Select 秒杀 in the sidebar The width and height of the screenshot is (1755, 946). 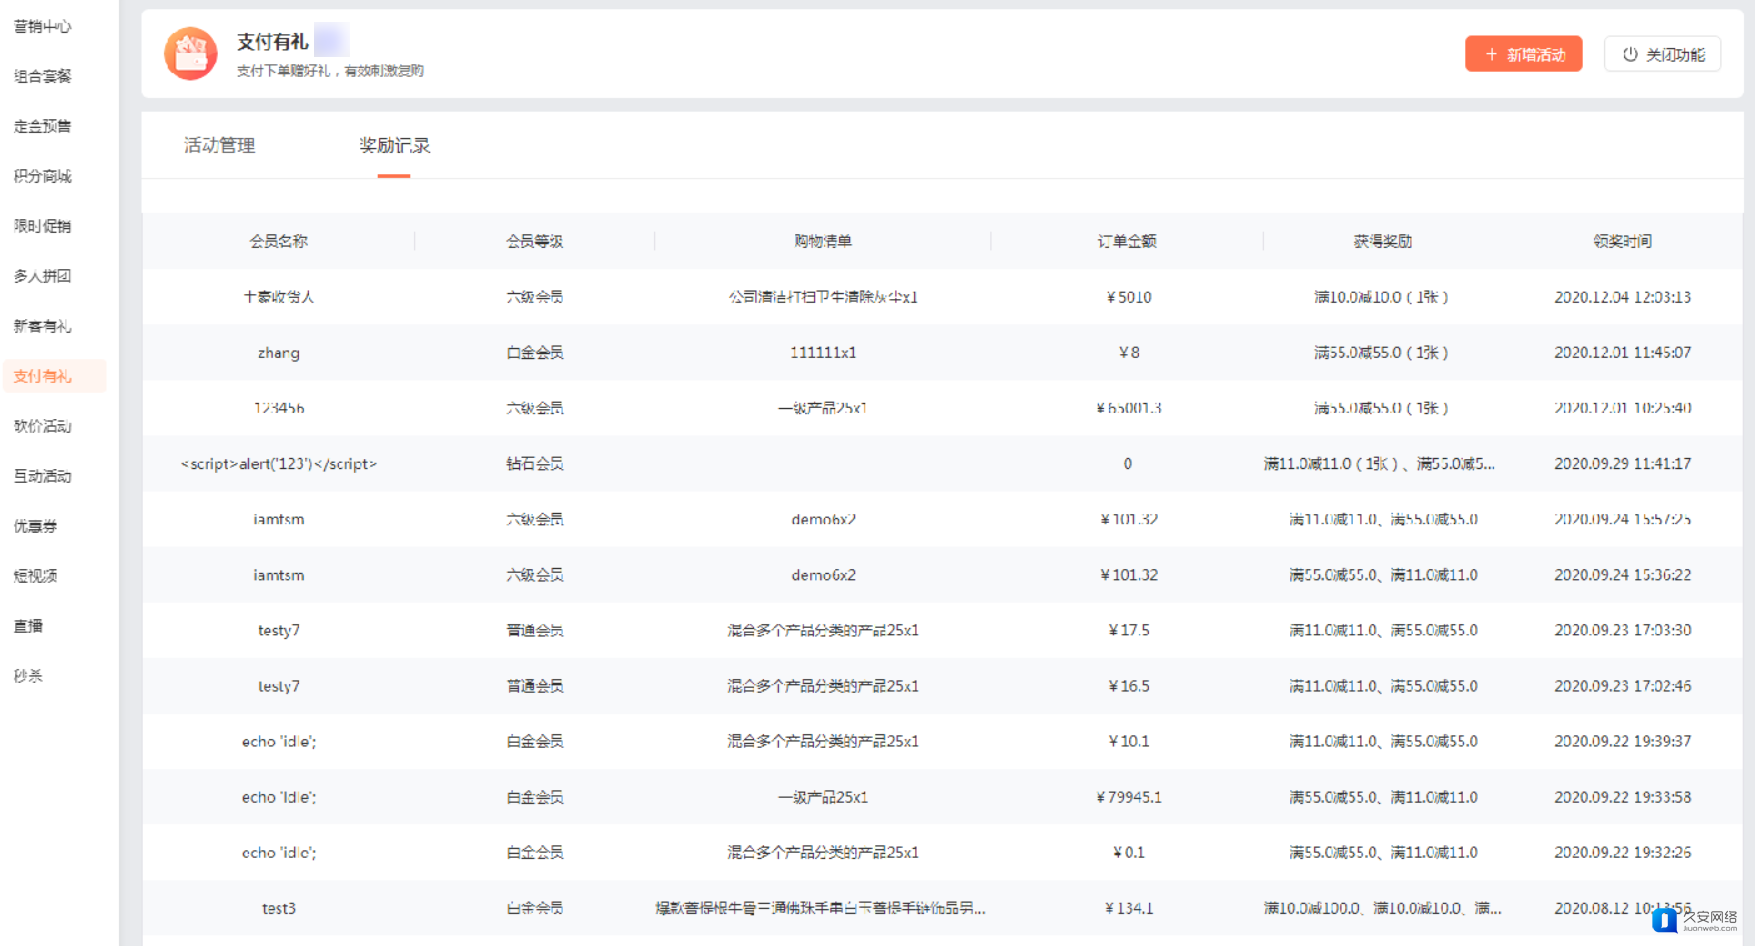(28, 676)
